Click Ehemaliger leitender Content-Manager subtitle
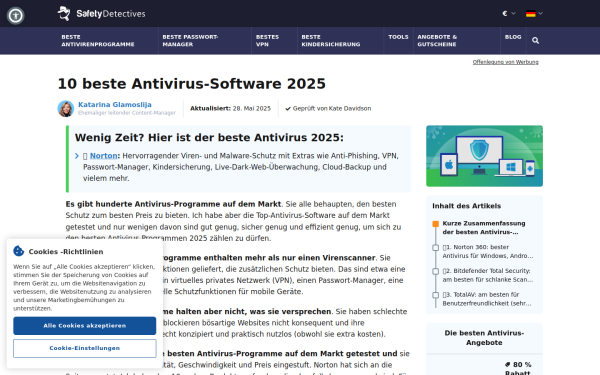This screenshot has height=375, width=600. click(x=127, y=113)
